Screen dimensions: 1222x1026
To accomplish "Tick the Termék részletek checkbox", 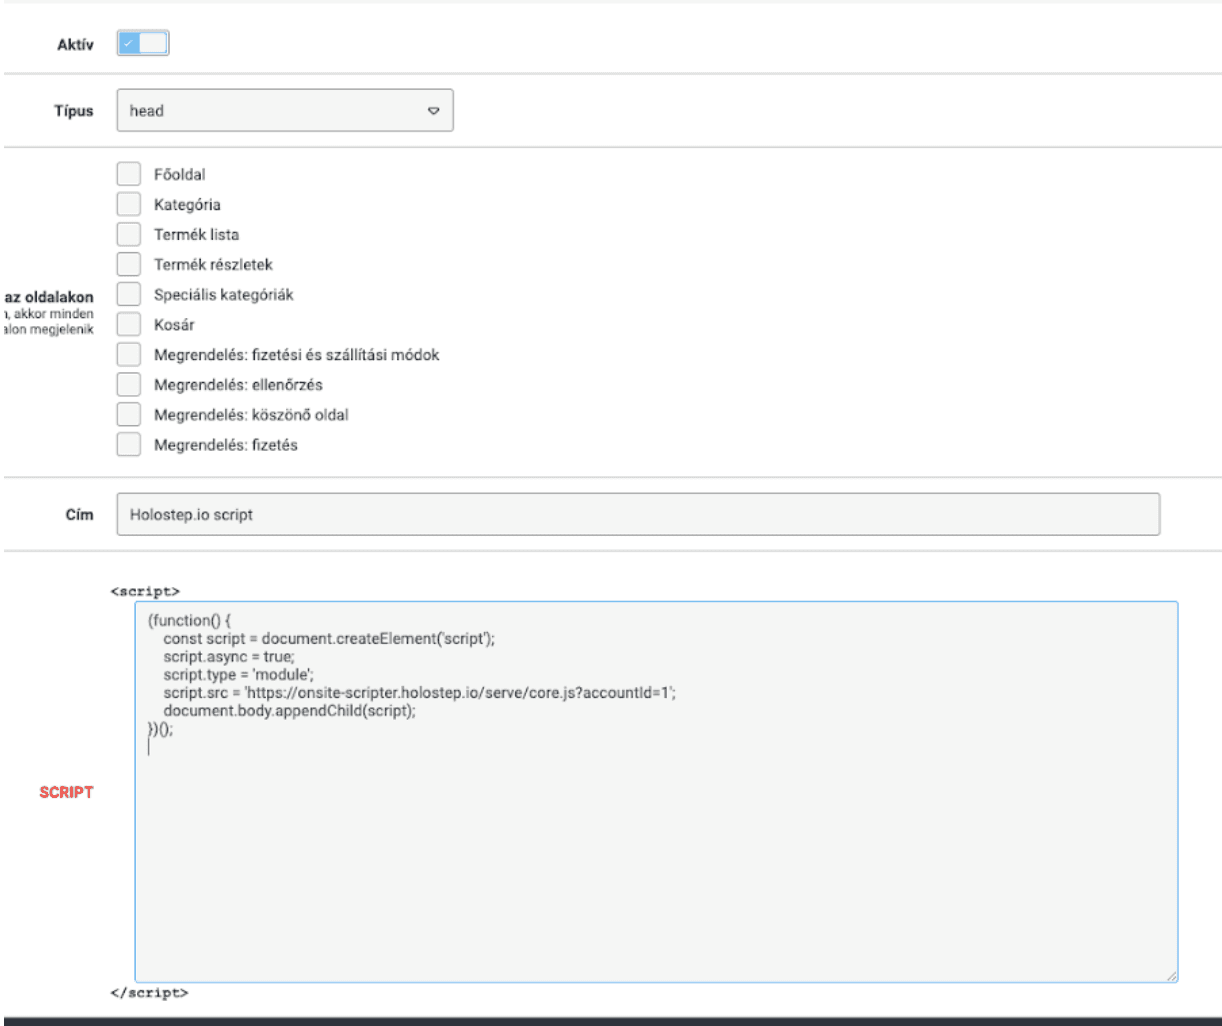I will [129, 264].
